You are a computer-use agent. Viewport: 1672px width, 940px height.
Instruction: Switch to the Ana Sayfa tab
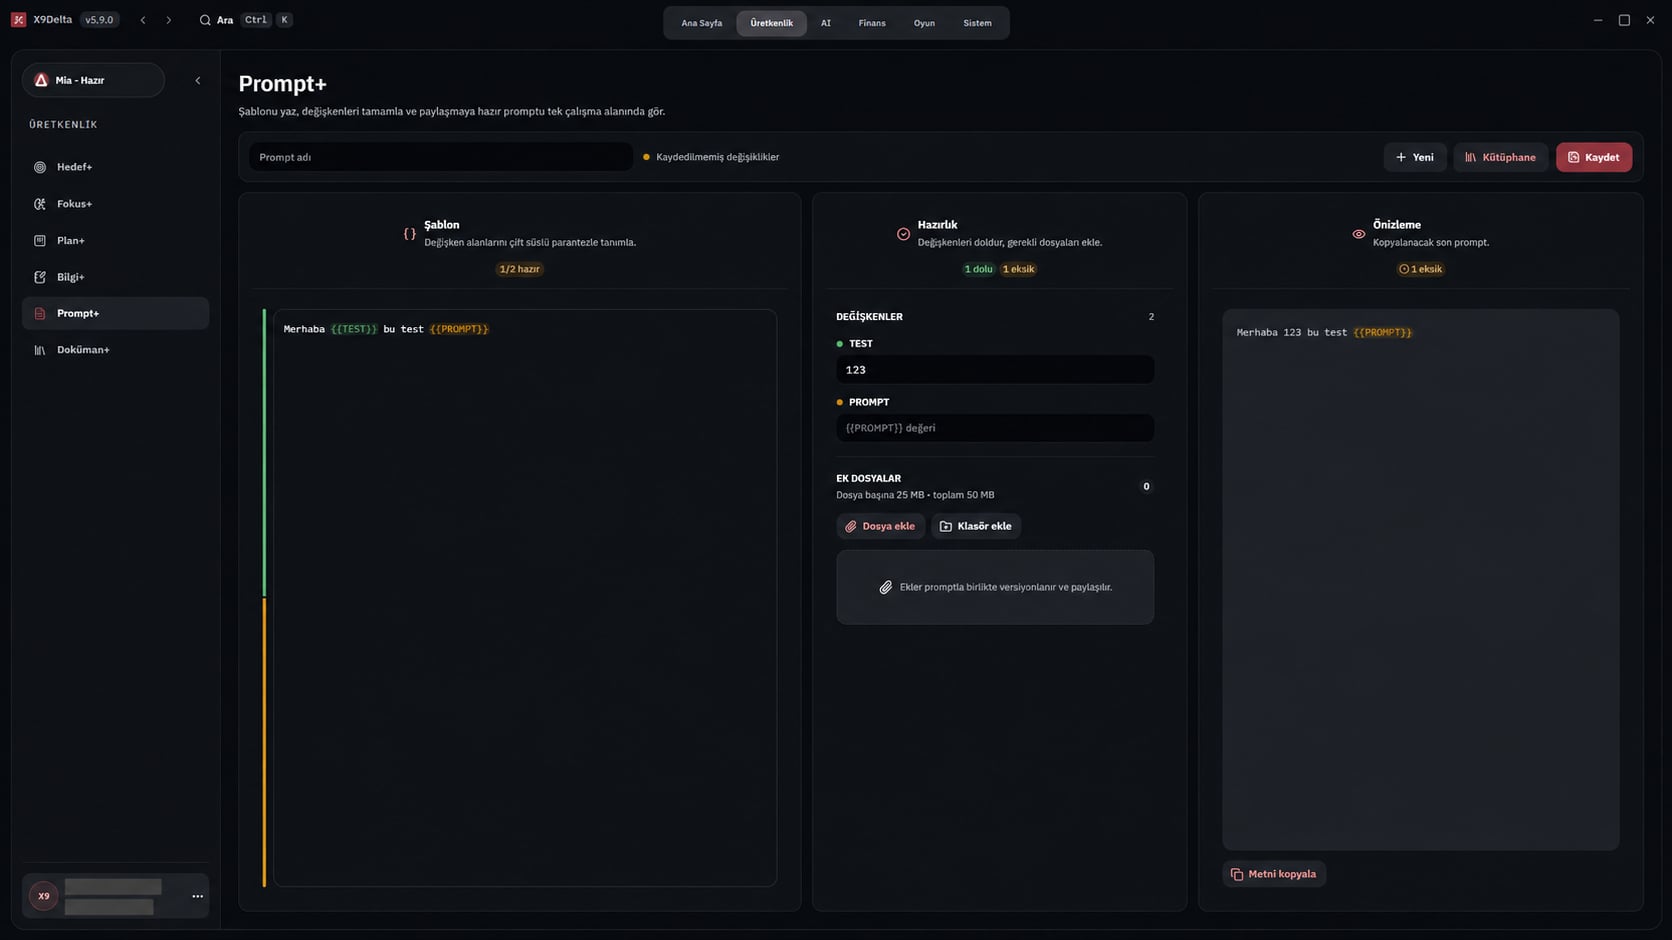702,23
